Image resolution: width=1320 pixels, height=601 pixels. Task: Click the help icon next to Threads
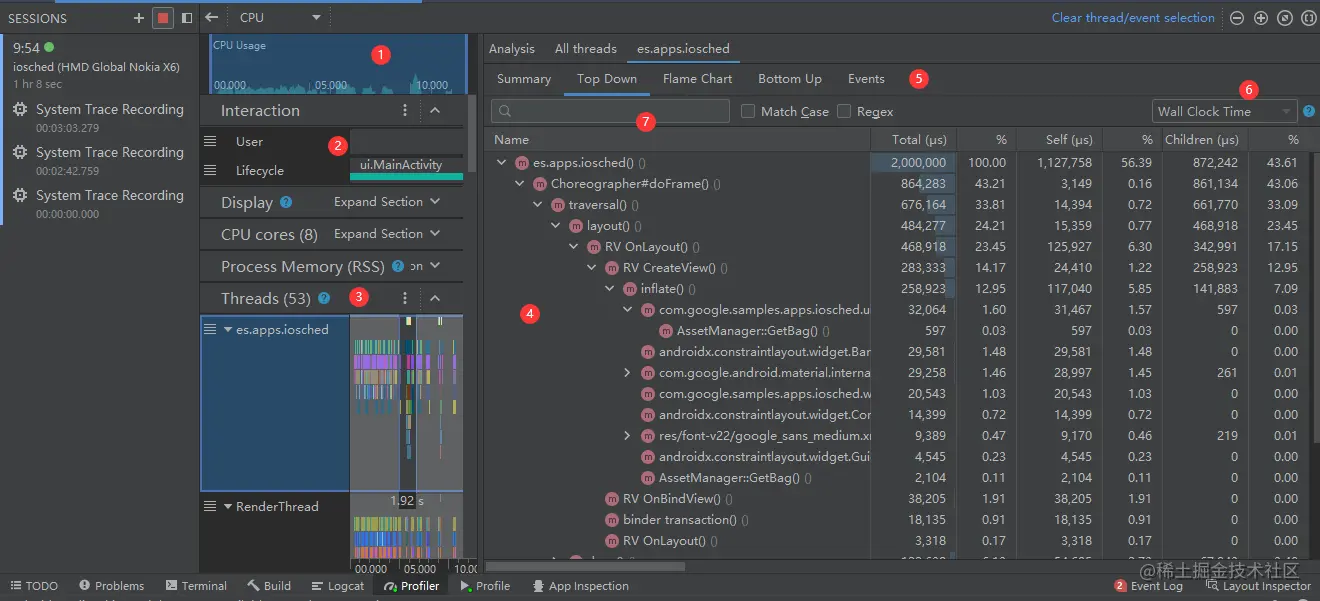(x=323, y=298)
